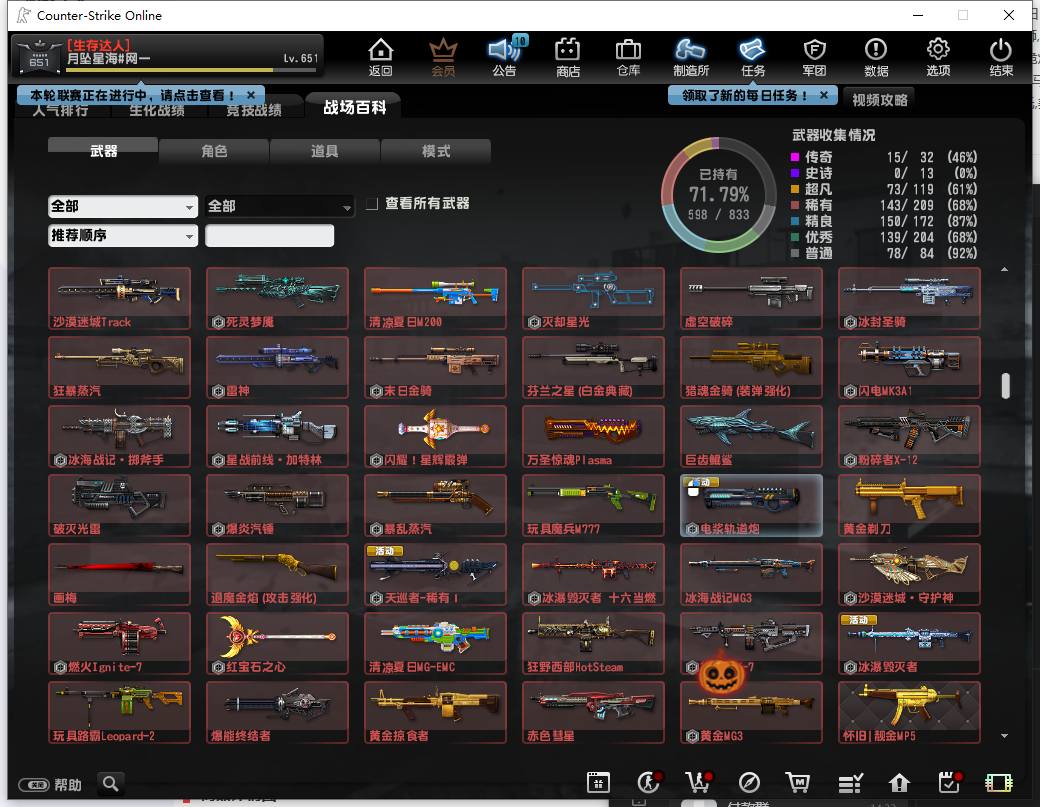
Task: Click the magnifier search icon beside 帮助
Action: click(x=111, y=784)
